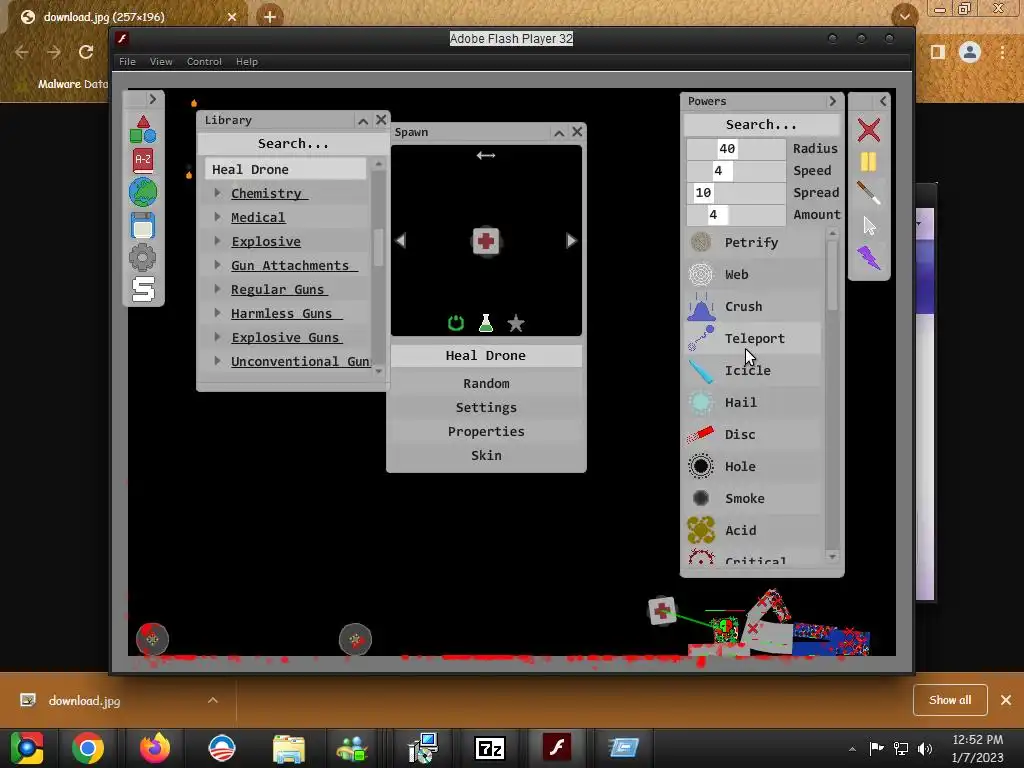Close the Library panel

[381, 120]
